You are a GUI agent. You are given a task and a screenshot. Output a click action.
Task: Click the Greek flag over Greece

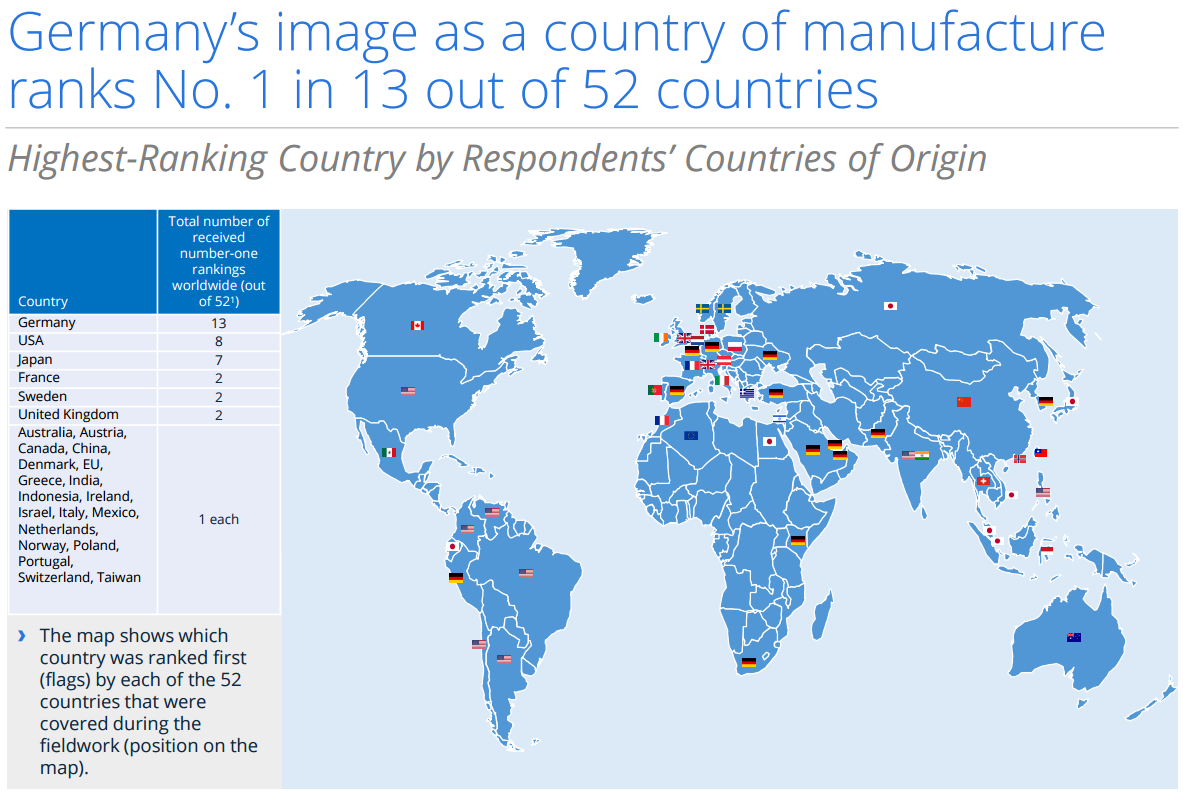click(747, 393)
